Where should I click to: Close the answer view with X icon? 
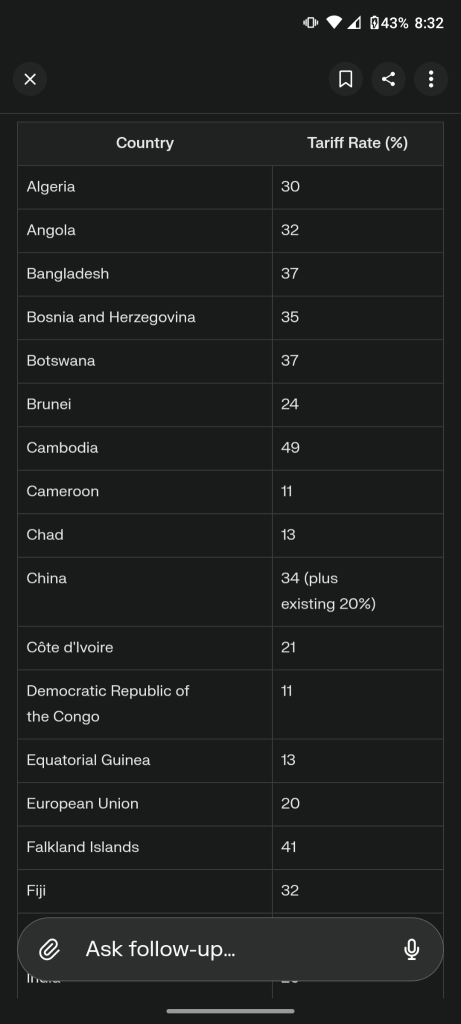click(x=30, y=79)
